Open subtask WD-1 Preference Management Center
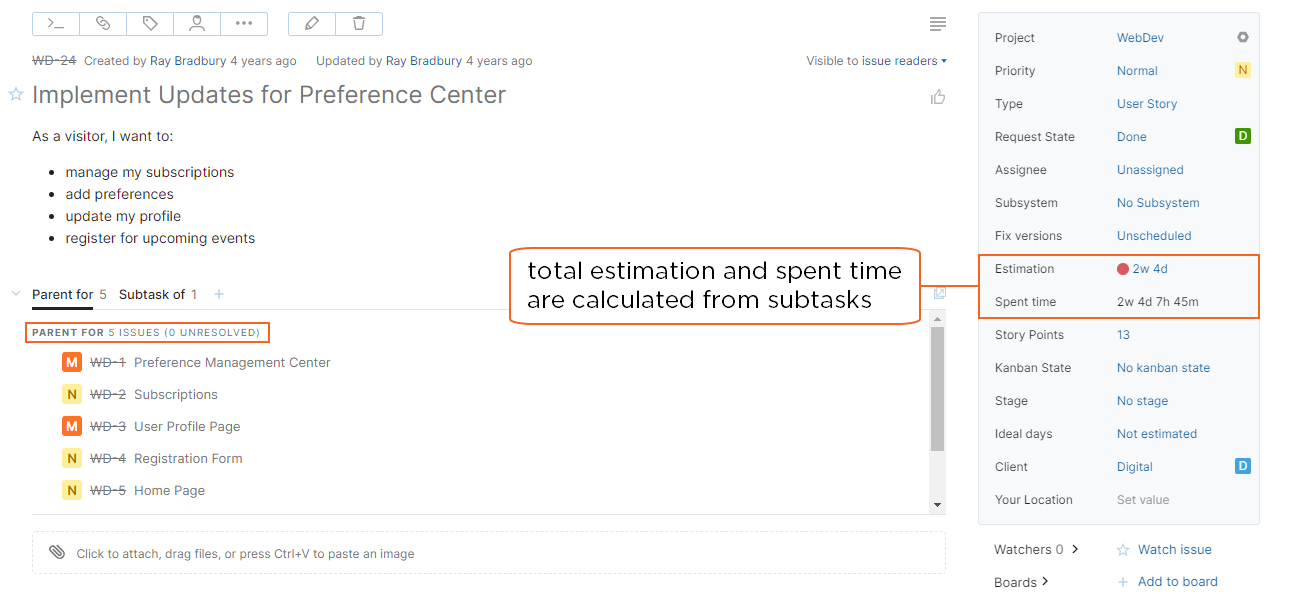Image resolution: width=1291 pixels, height=602 pixels. click(231, 362)
